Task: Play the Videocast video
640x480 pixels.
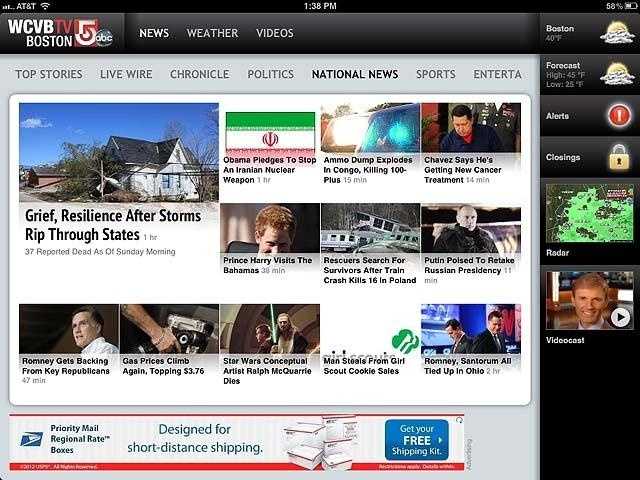Action: [620, 317]
